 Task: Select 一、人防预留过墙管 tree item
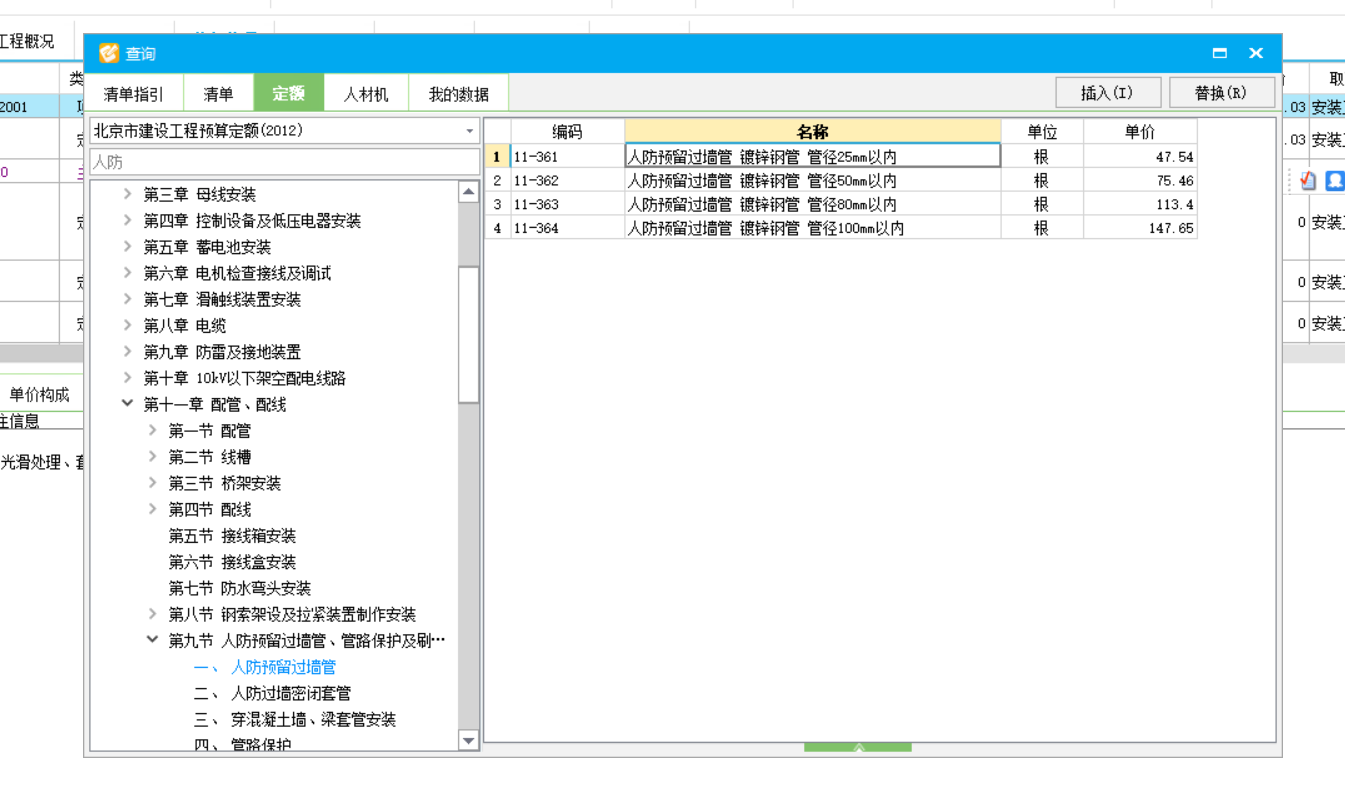click(265, 667)
